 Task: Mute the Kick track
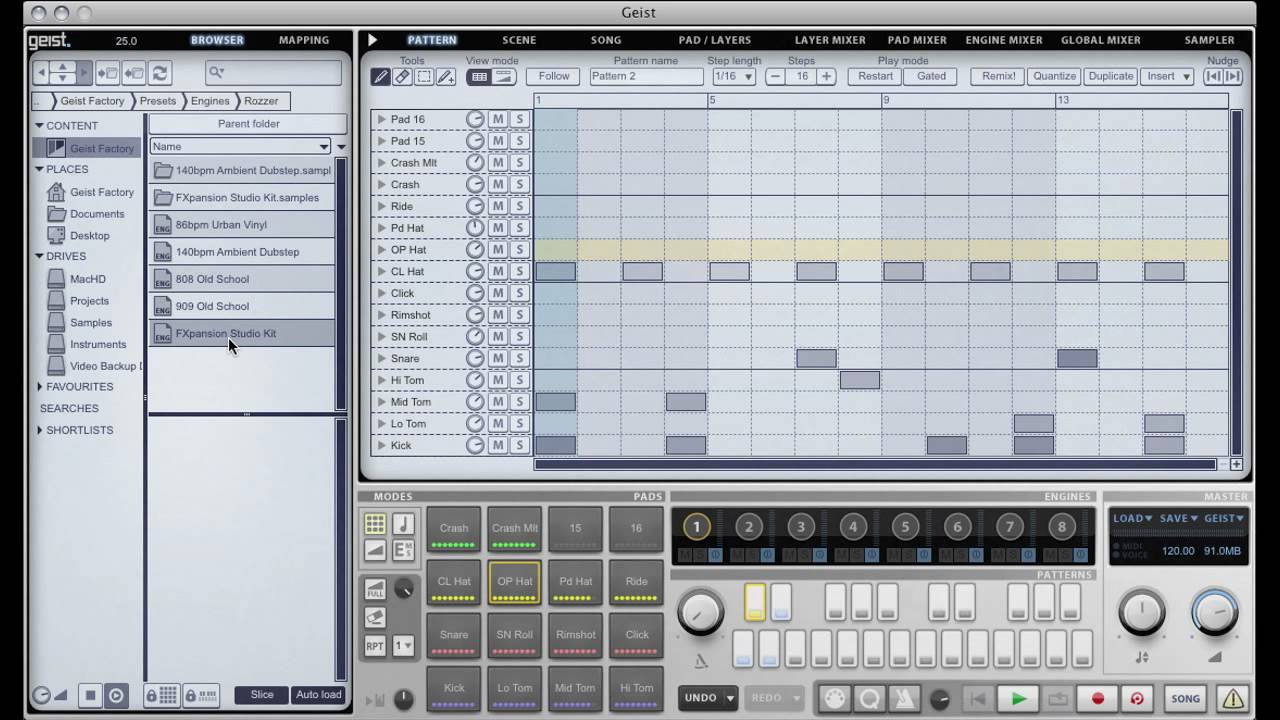[x=497, y=445]
